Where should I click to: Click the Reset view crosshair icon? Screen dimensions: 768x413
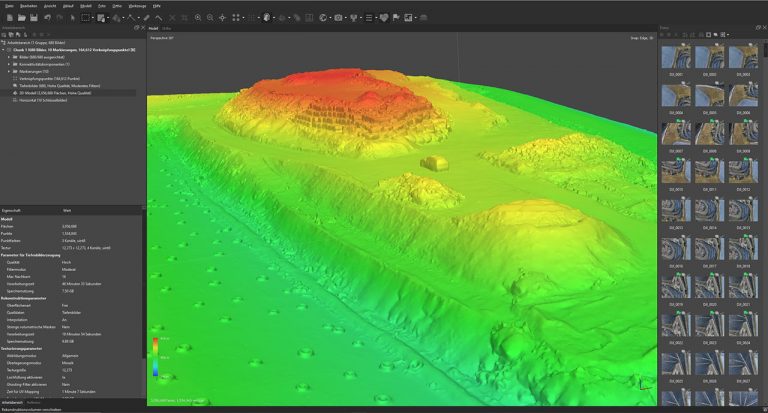(x=223, y=18)
